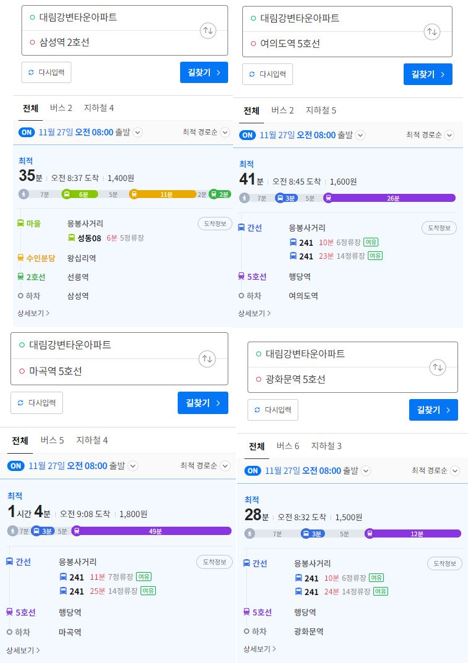Open departure time dropdown in 광화문역 panel
This screenshot has height=670, width=472.
tap(366, 471)
